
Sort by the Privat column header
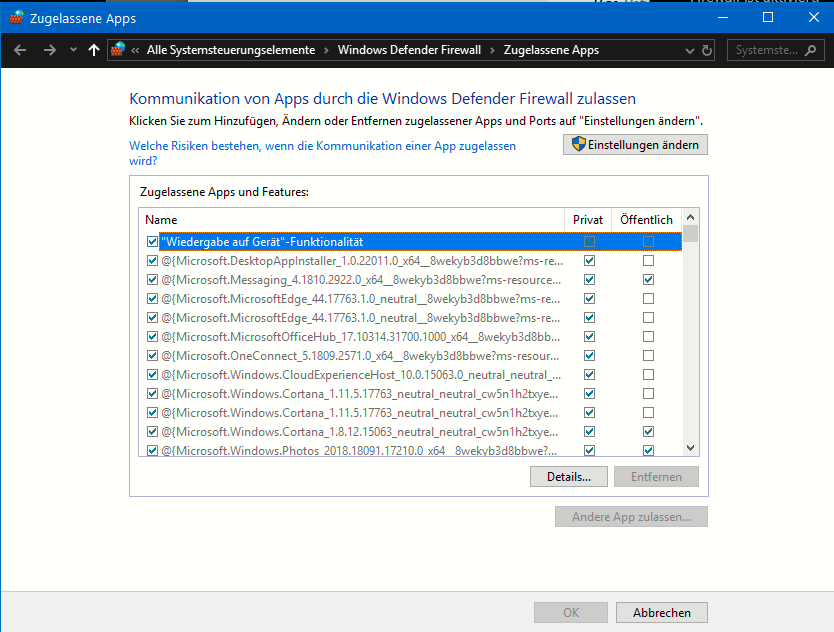coord(588,220)
